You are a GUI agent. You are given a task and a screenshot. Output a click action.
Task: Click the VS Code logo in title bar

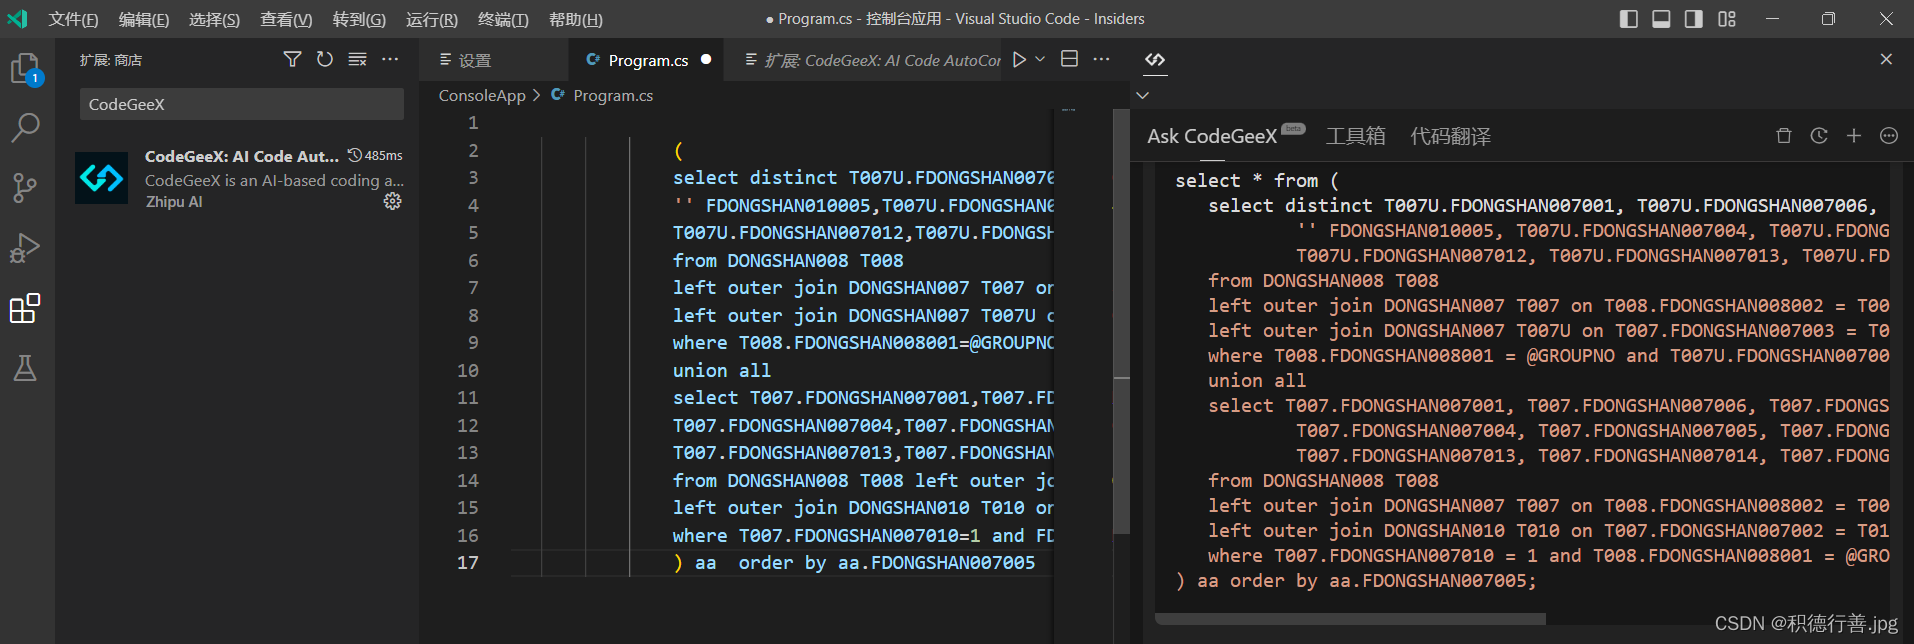click(18, 19)
